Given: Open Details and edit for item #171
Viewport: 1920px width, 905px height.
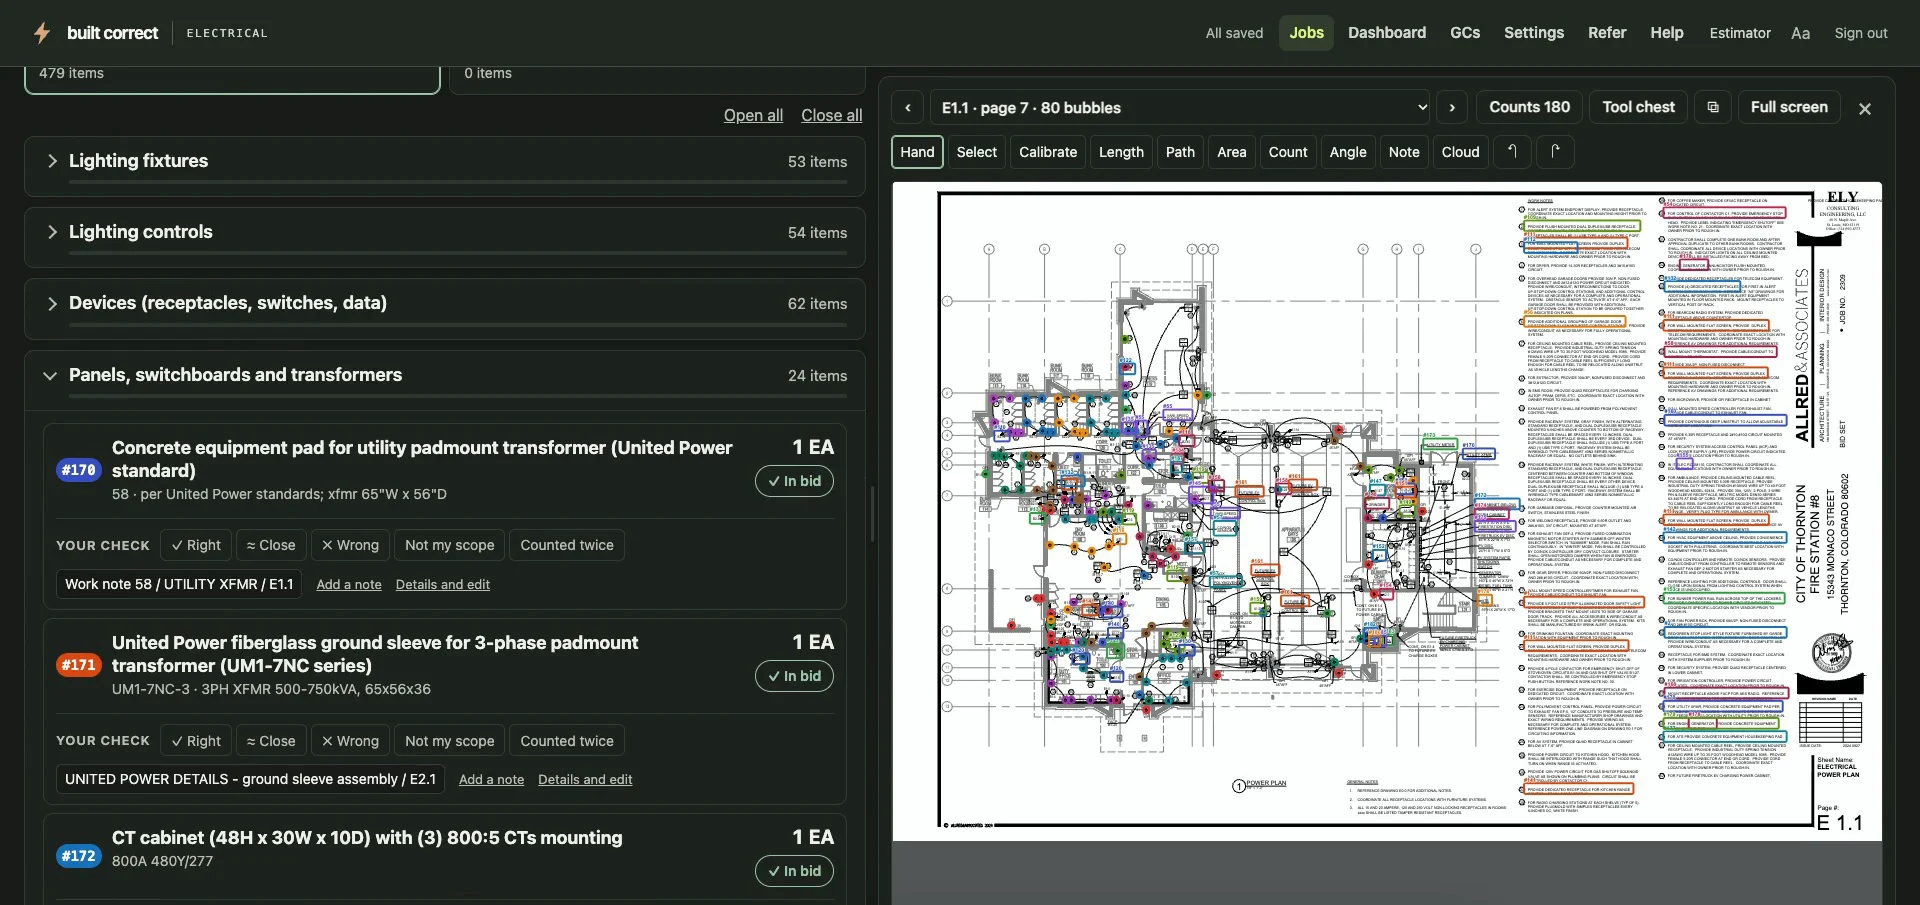Looking at the screenshot, I should pyautogui.click(x=585, y=779).
